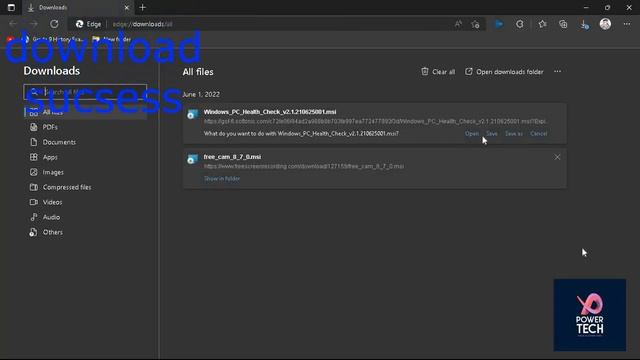This screenshot has width=640, height=360.
Task: Click the Audio music note icon
Action: click(x=33, y=217)
